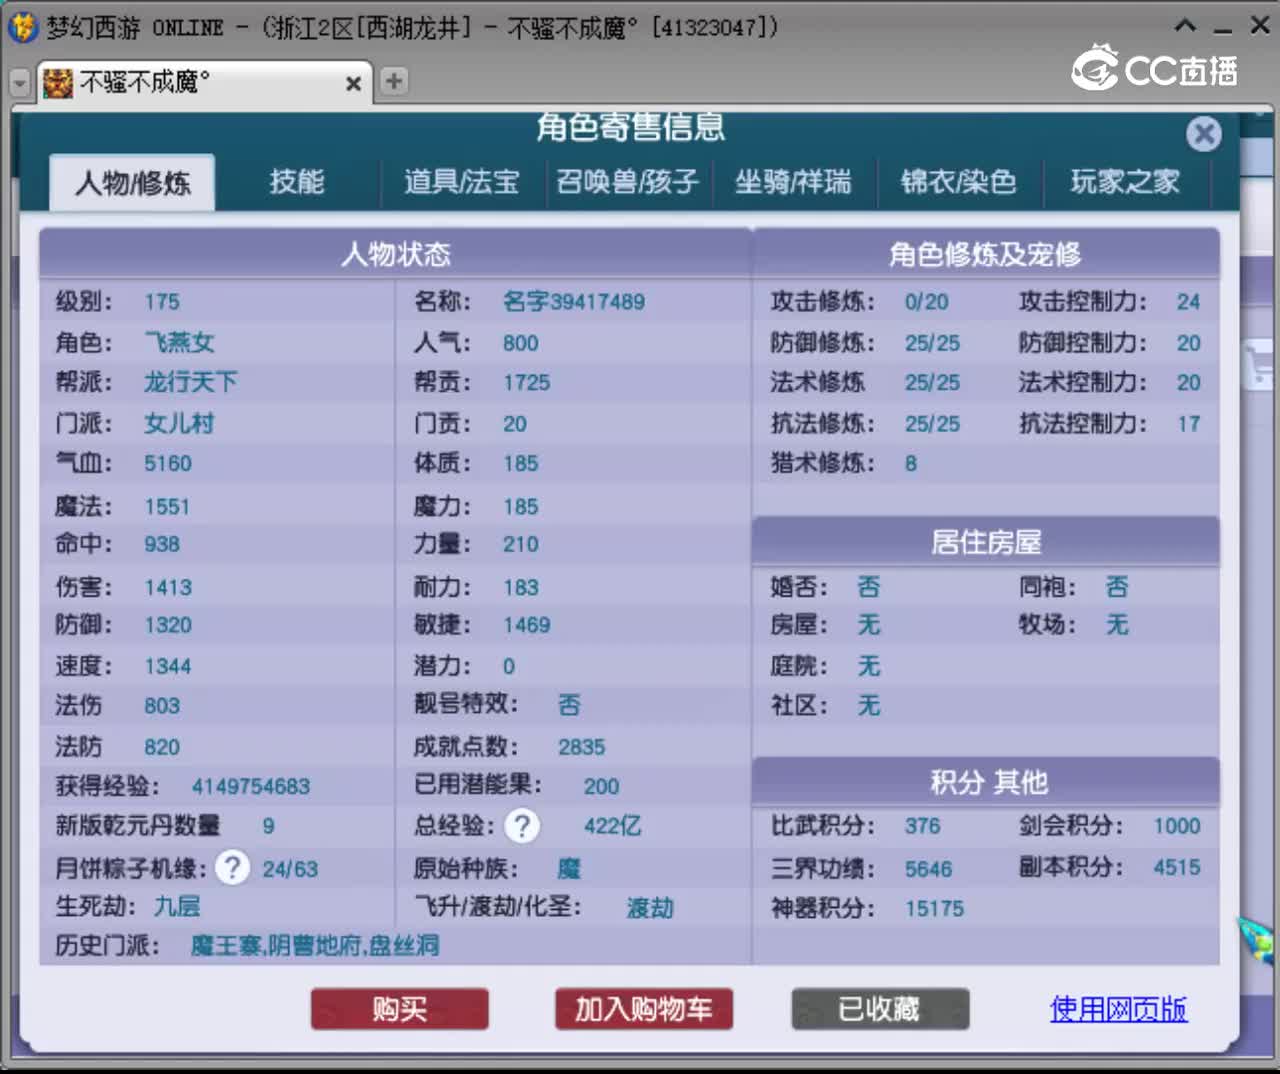This screenshot has height=1074, width=1280.
Task: Switch to the 坐骑/祥瑞 tab
Action: coord(793,181)
